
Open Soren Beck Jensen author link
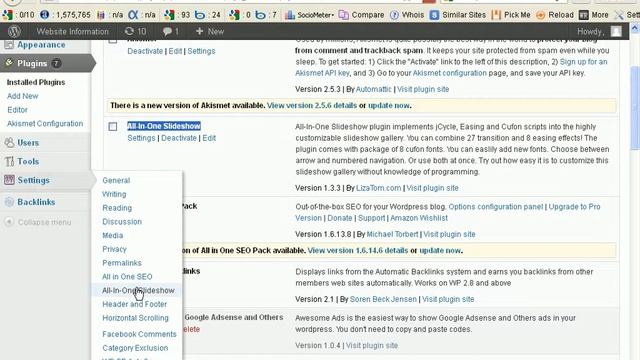383,300
